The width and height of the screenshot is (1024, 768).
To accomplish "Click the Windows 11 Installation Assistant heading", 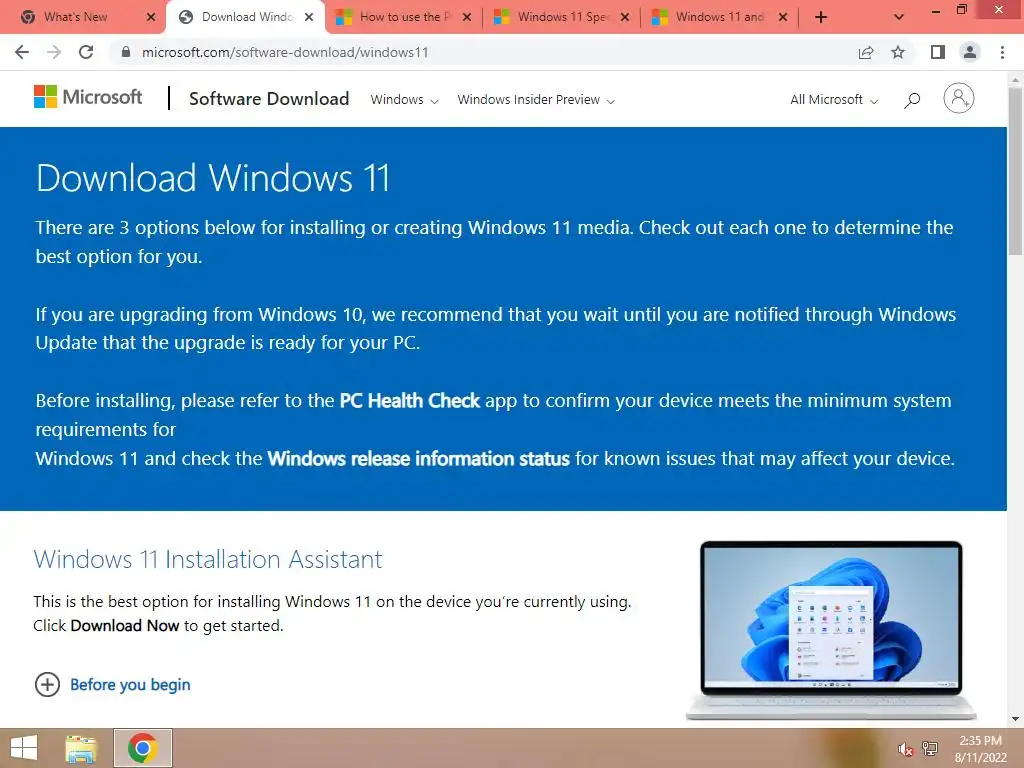I will (208, 560).
